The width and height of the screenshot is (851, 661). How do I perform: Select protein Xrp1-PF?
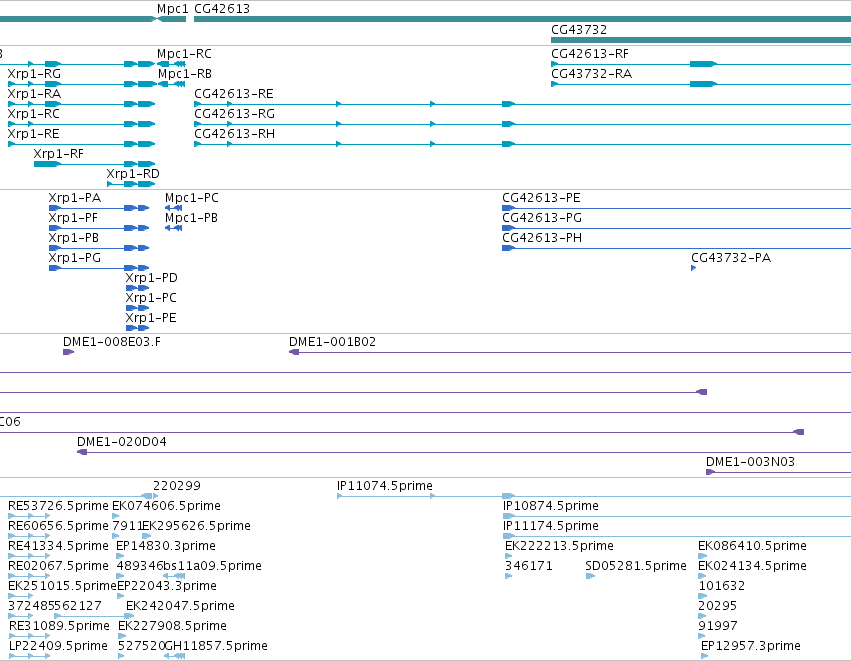73,218
